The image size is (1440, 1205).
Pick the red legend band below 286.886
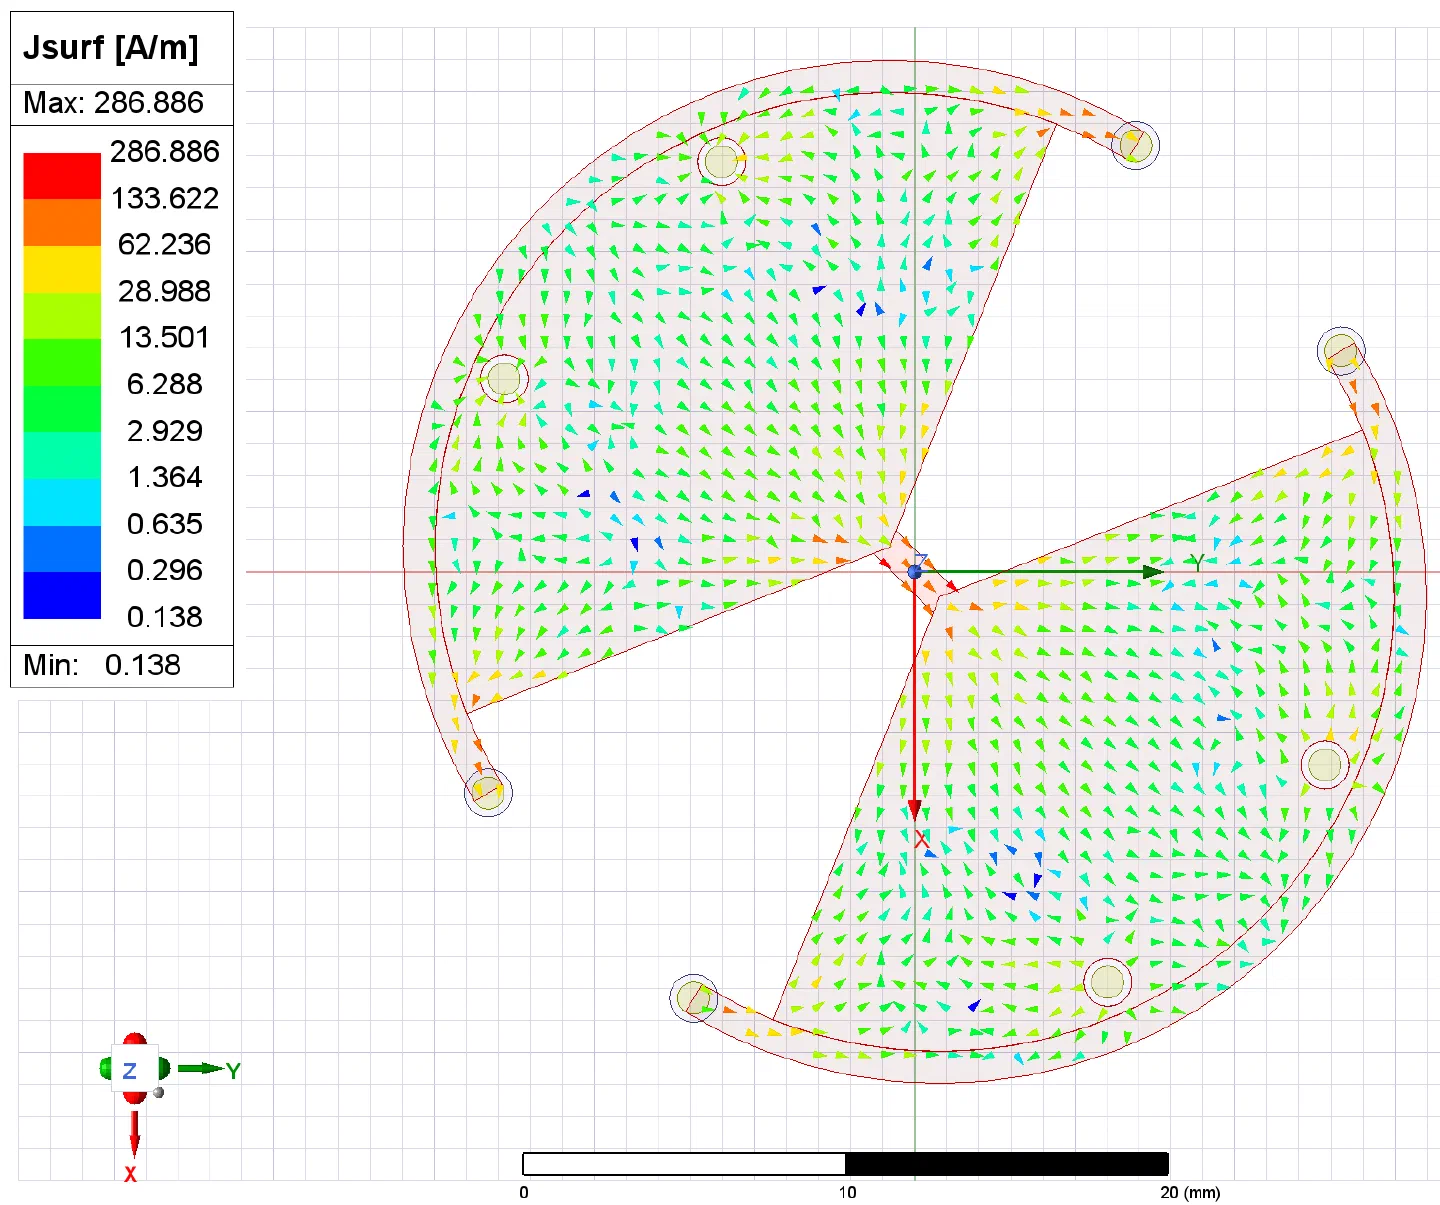pos(62,176)
